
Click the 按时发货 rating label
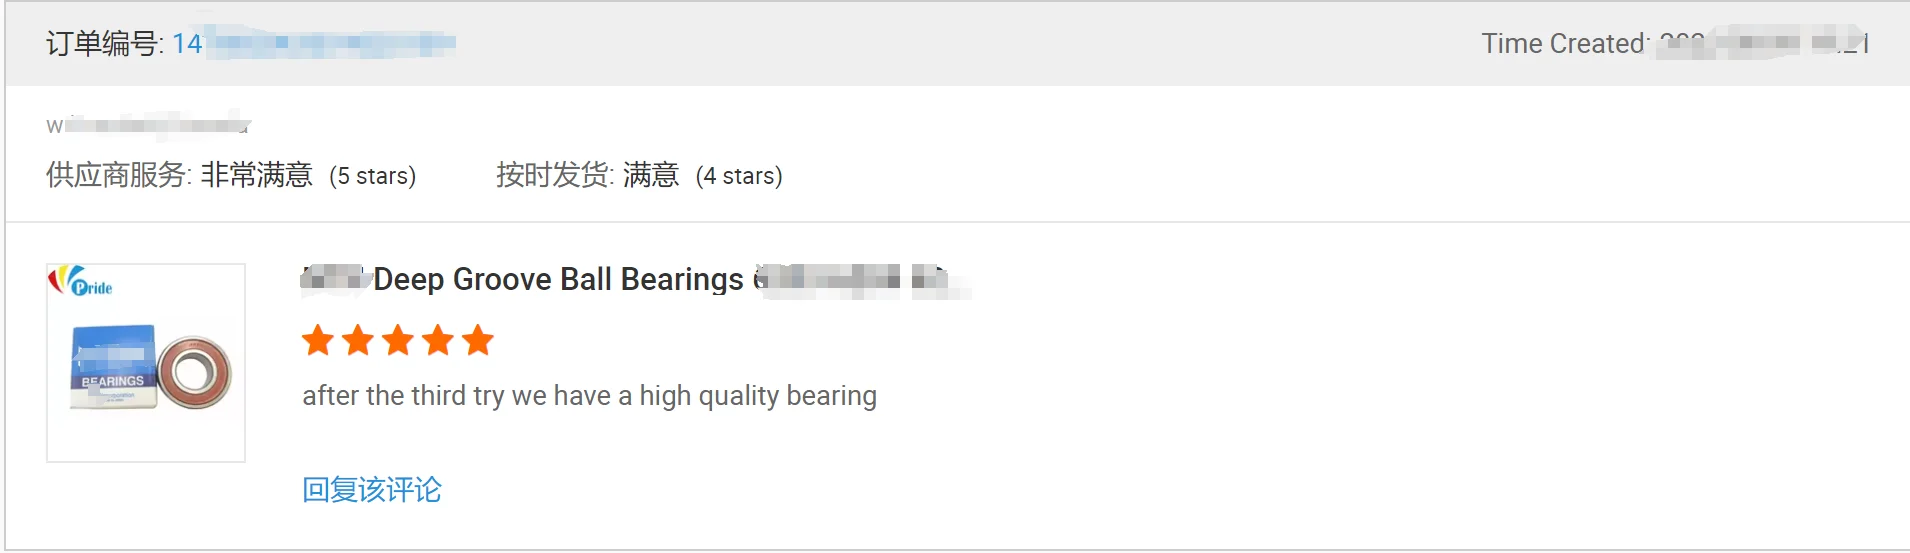click(555, 175)
